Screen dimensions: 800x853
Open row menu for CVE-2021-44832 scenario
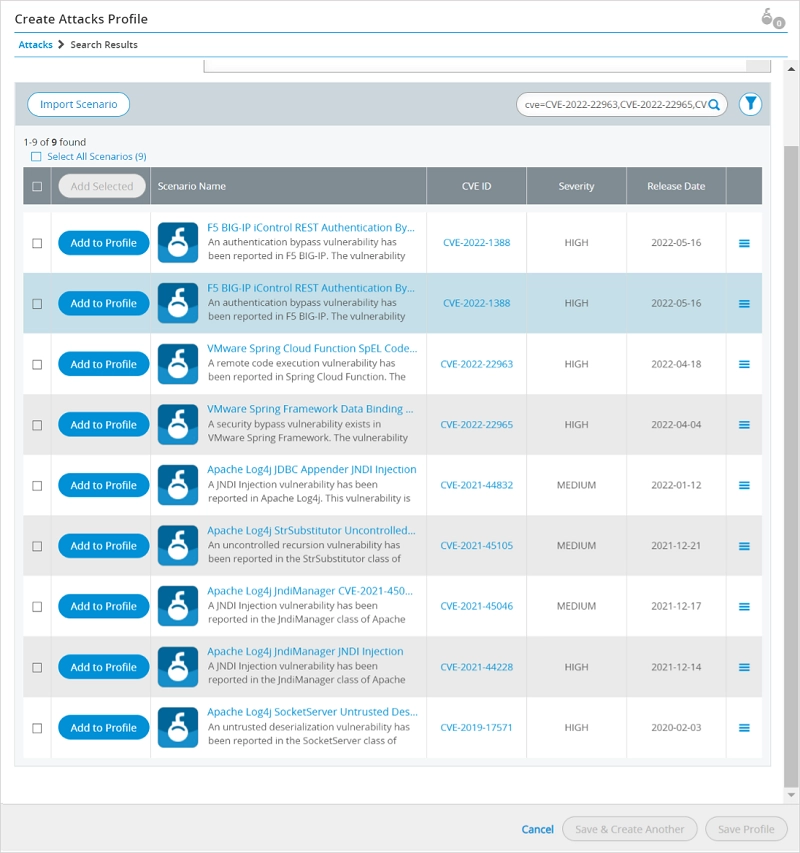pos(744,486)
